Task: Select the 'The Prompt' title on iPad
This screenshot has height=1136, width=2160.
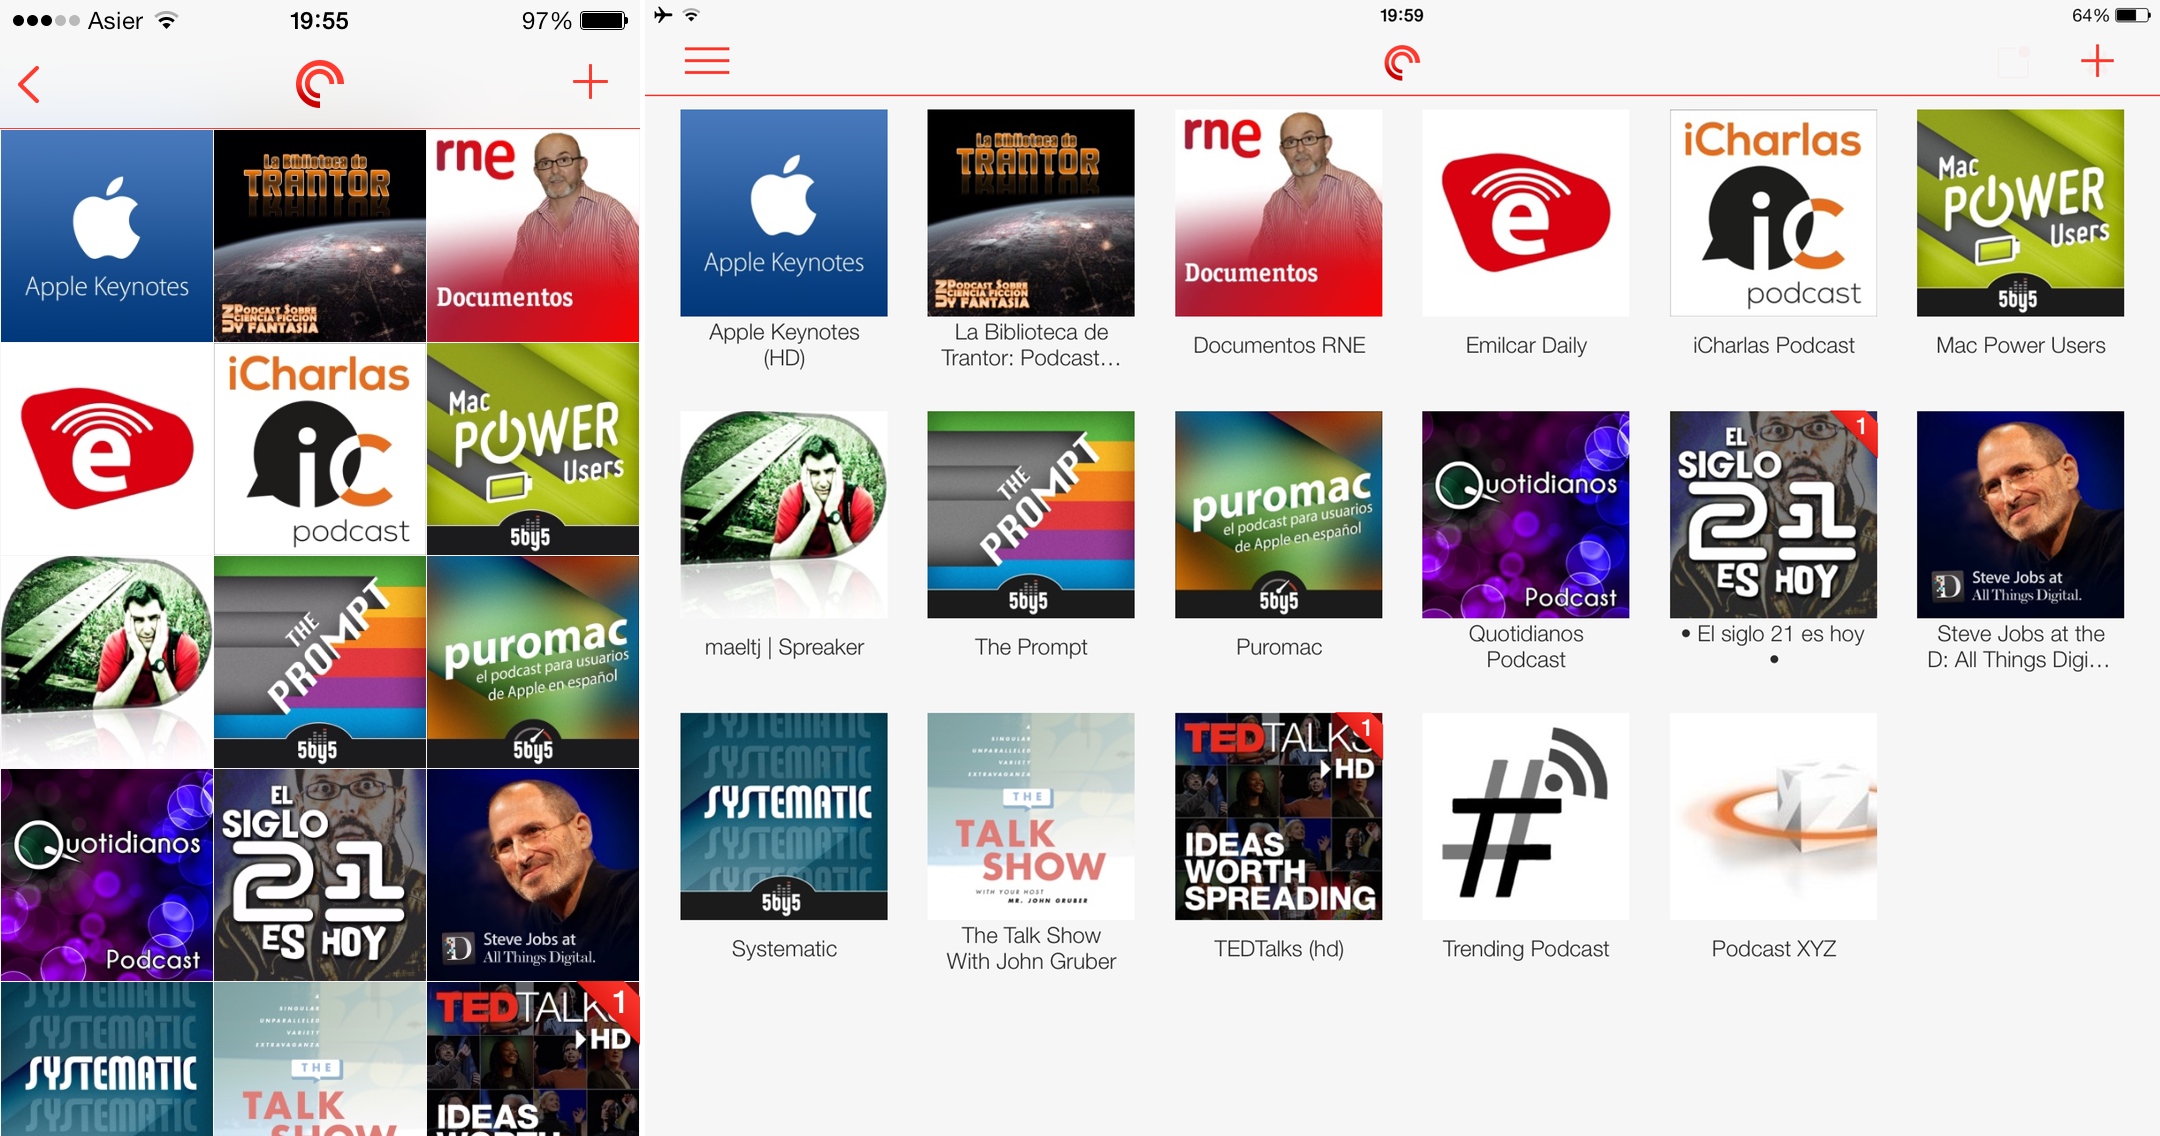Action: [x=1031, y=647]
